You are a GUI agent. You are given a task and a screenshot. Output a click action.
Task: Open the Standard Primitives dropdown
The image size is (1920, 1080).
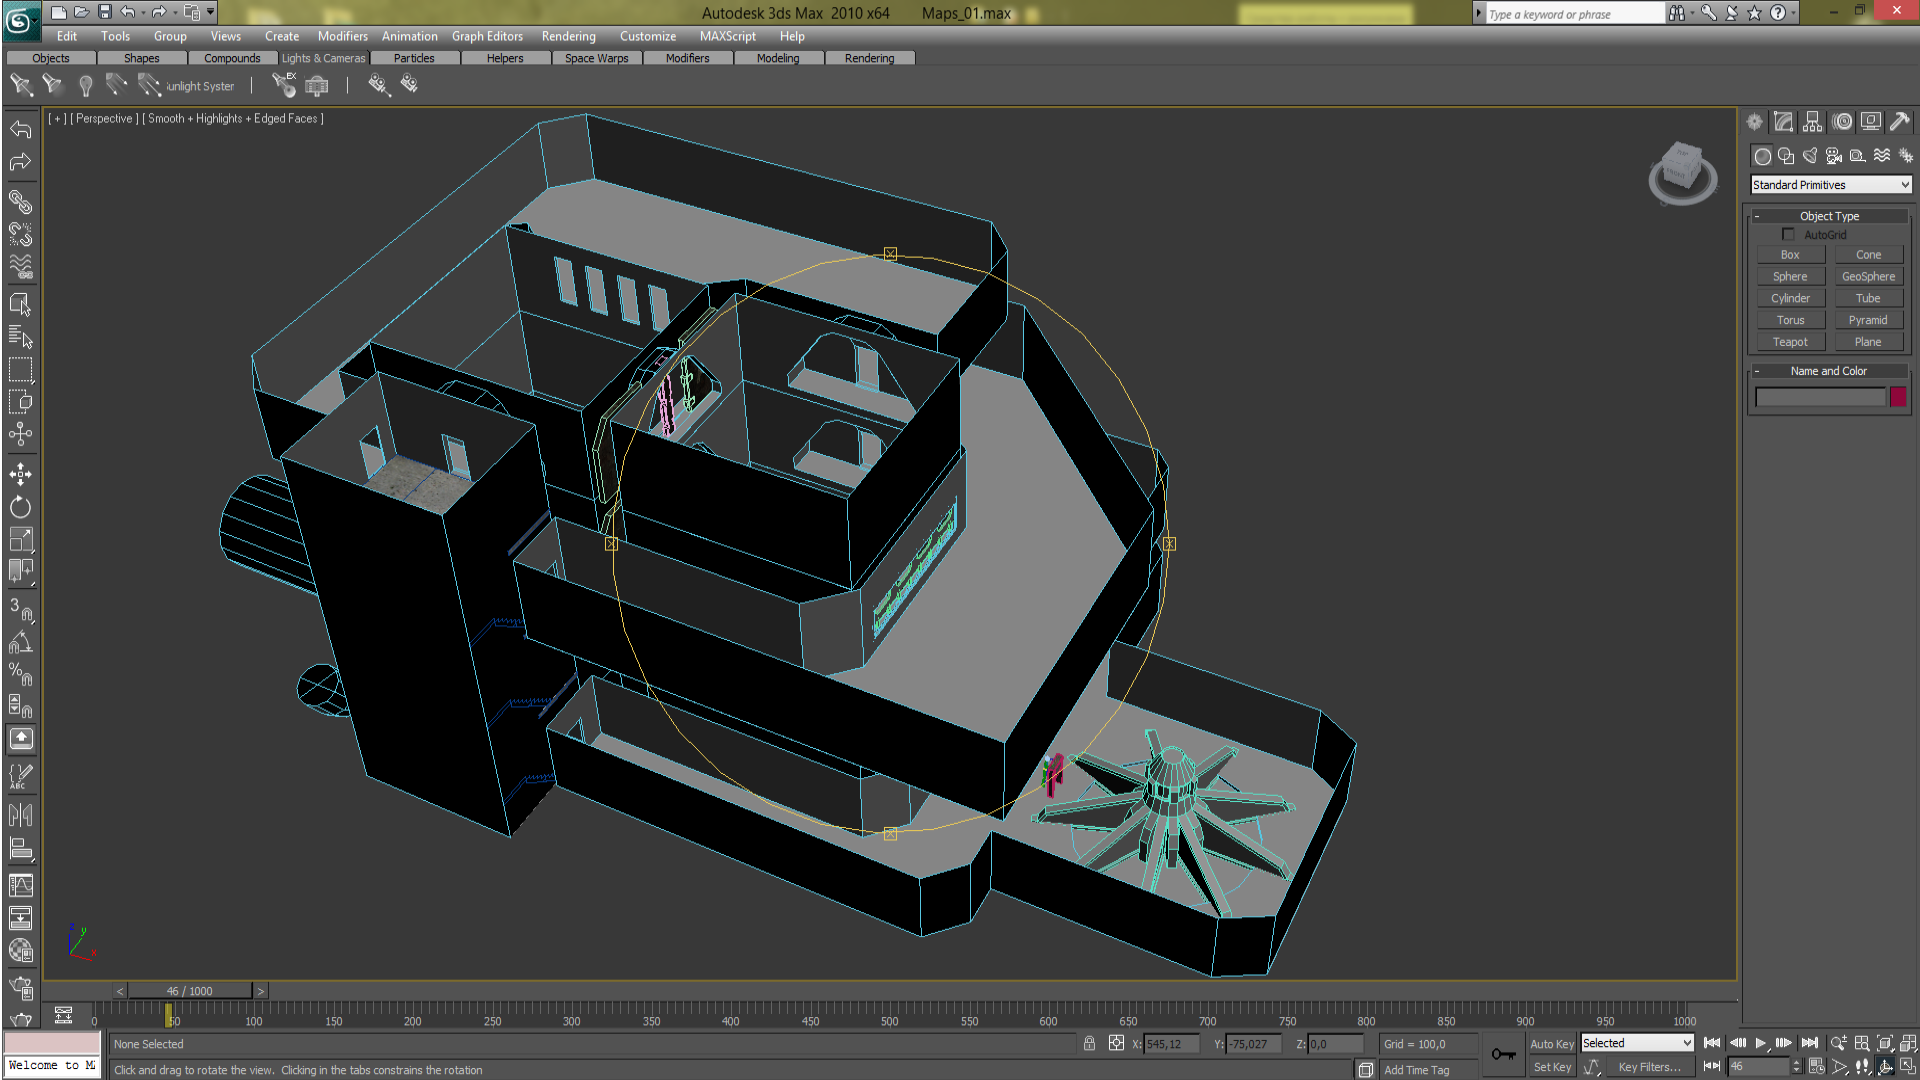click(1831, 185)
